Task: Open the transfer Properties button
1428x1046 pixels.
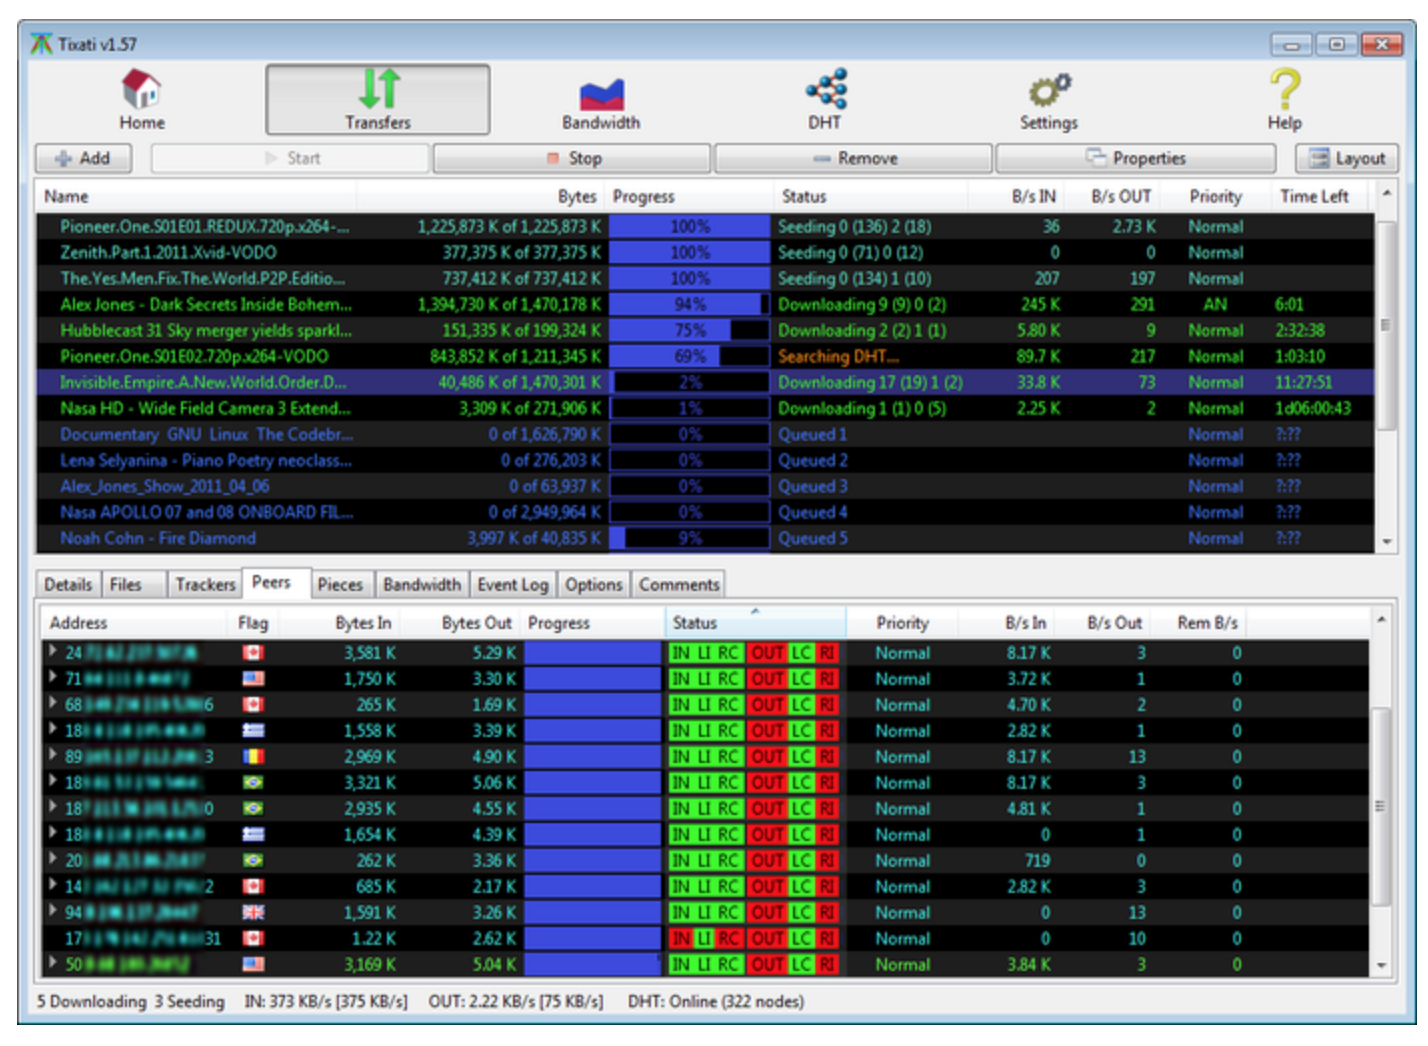Action: 1136,158
